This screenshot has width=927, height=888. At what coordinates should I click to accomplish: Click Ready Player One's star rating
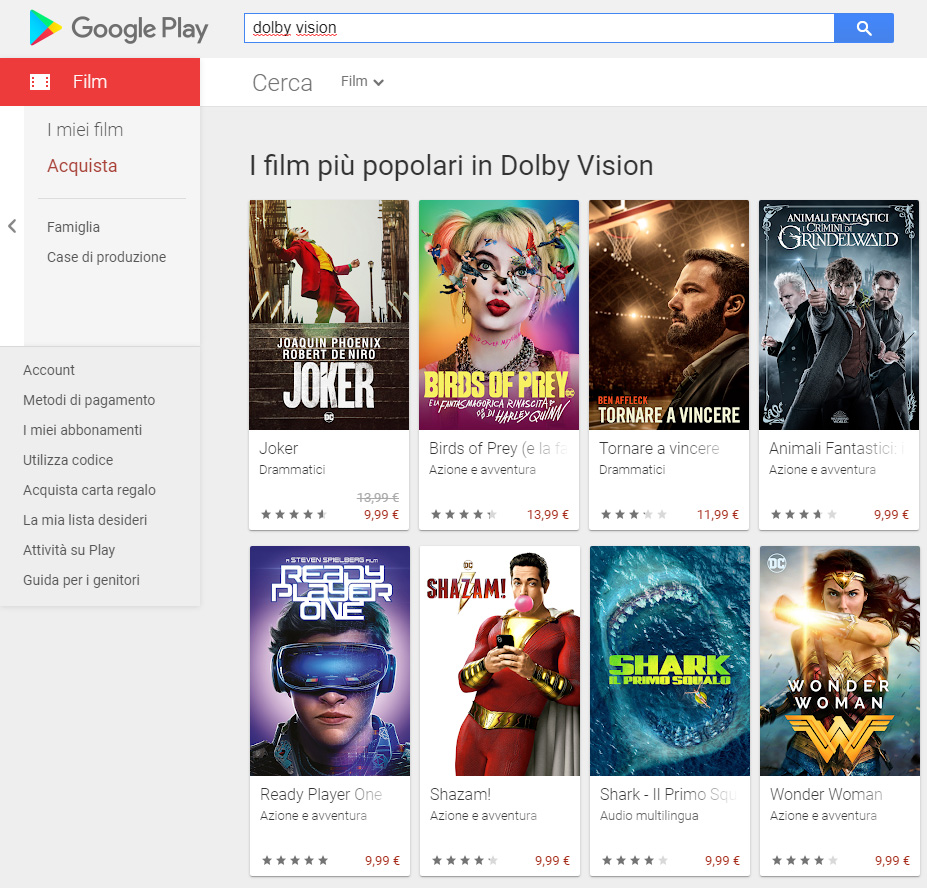point(295,860)
